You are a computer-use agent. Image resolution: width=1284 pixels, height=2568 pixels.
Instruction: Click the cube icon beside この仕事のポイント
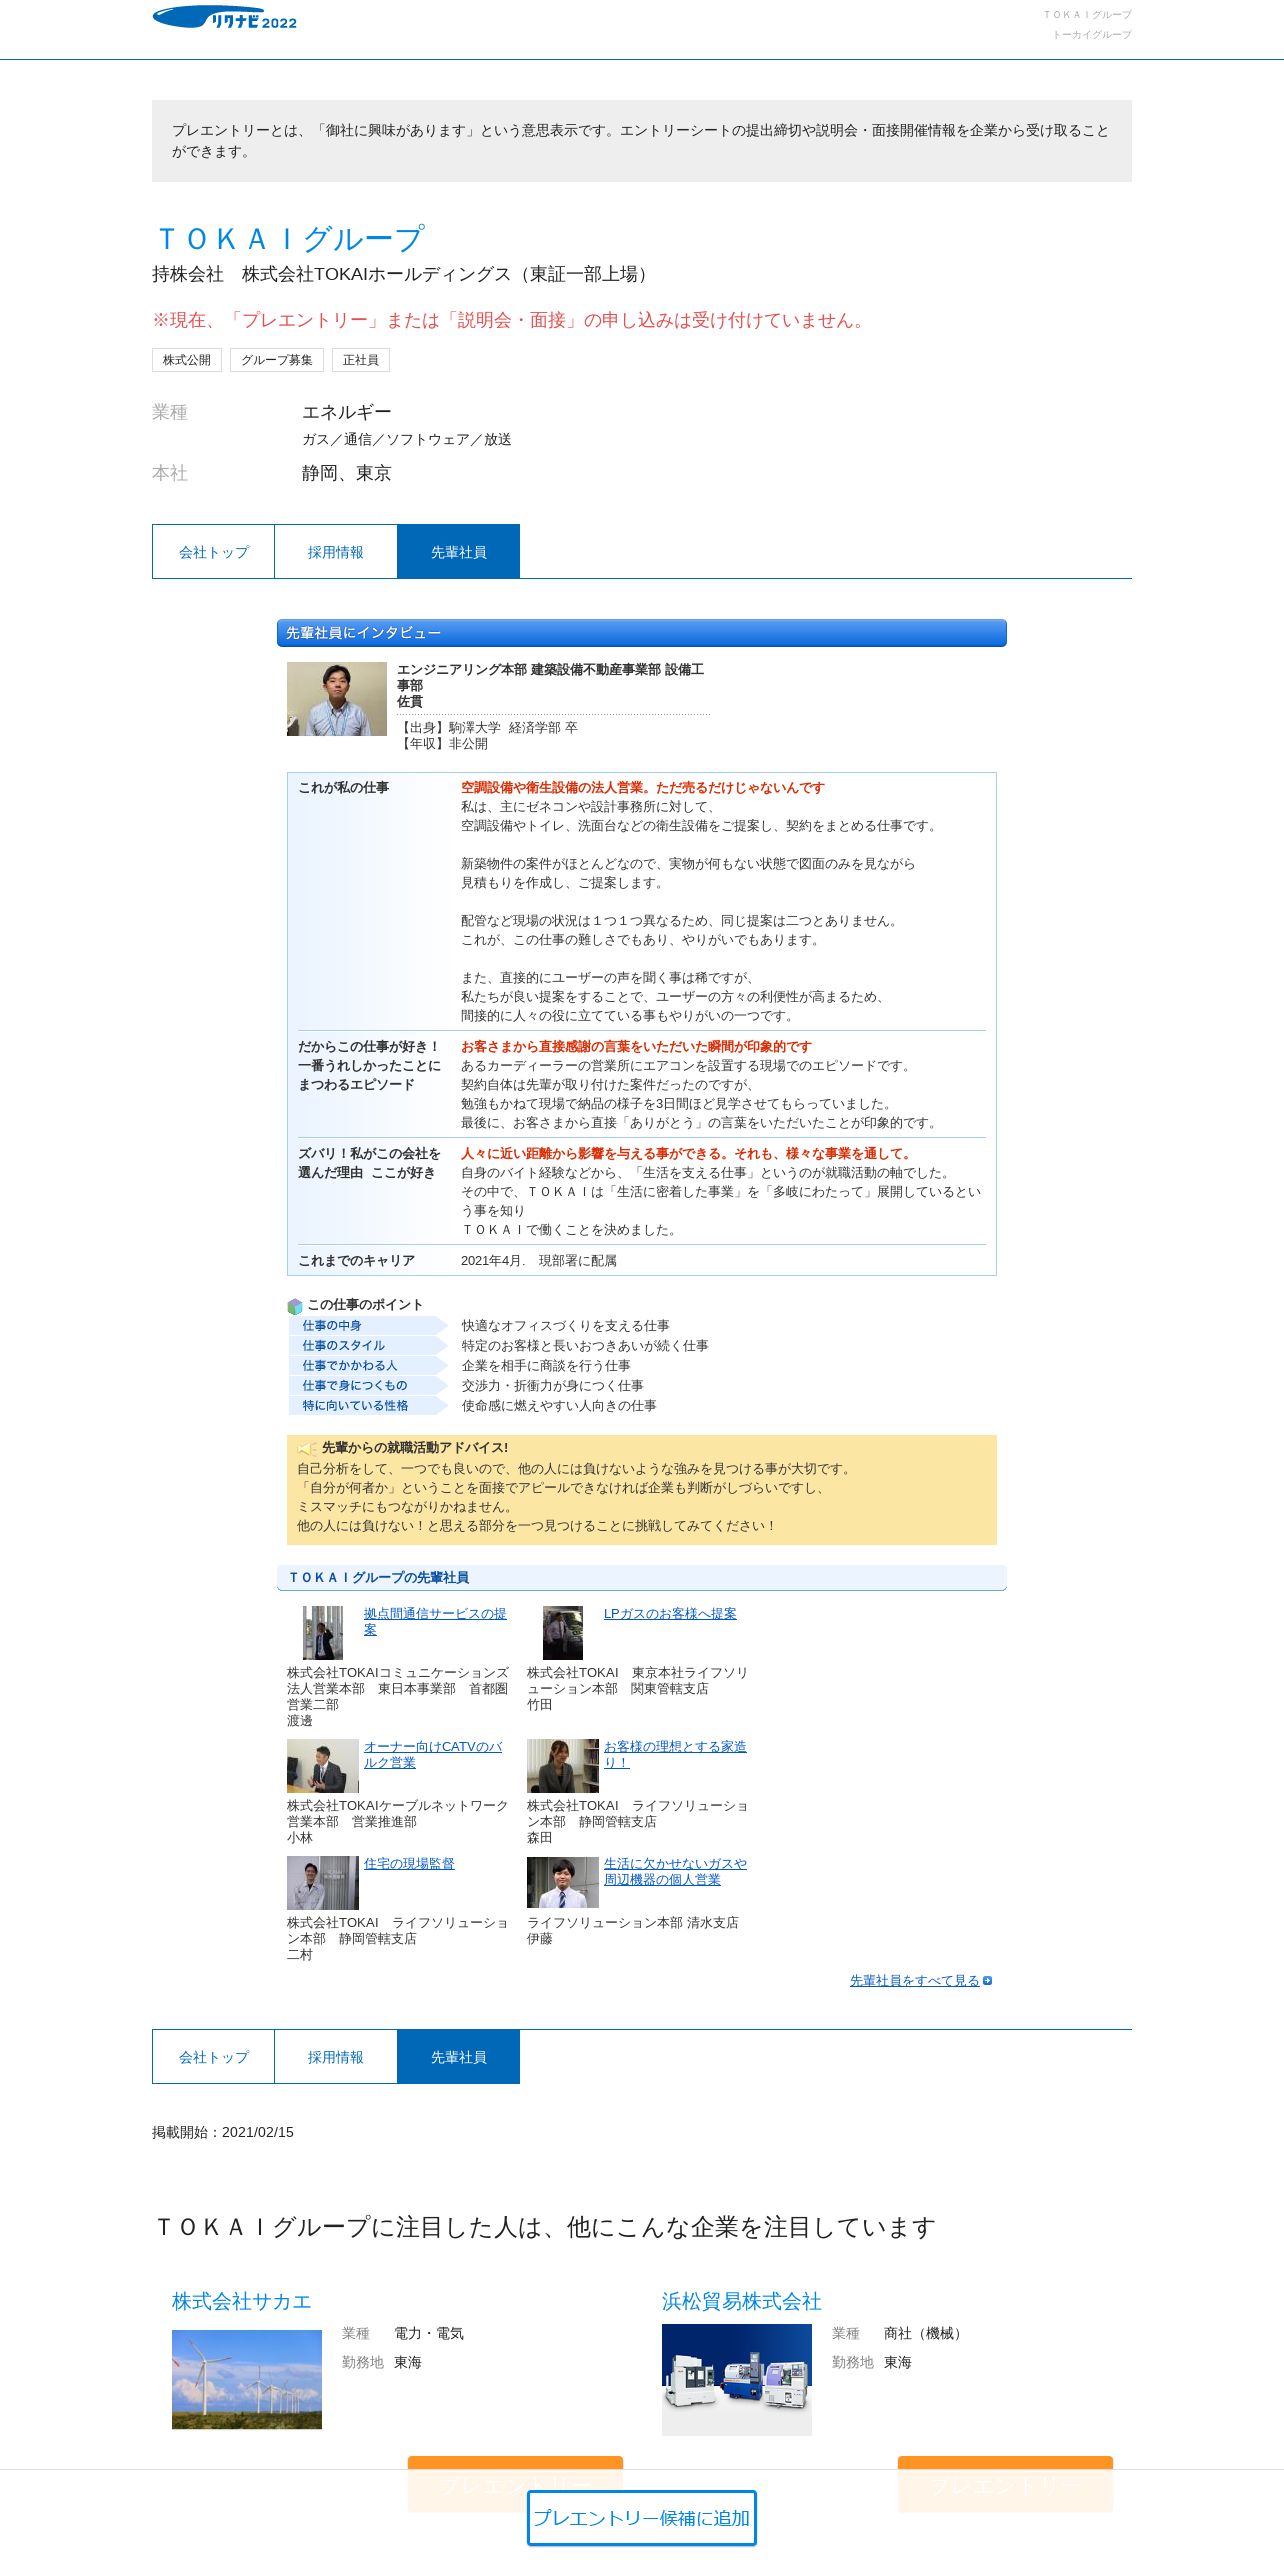click(295, 1306)
